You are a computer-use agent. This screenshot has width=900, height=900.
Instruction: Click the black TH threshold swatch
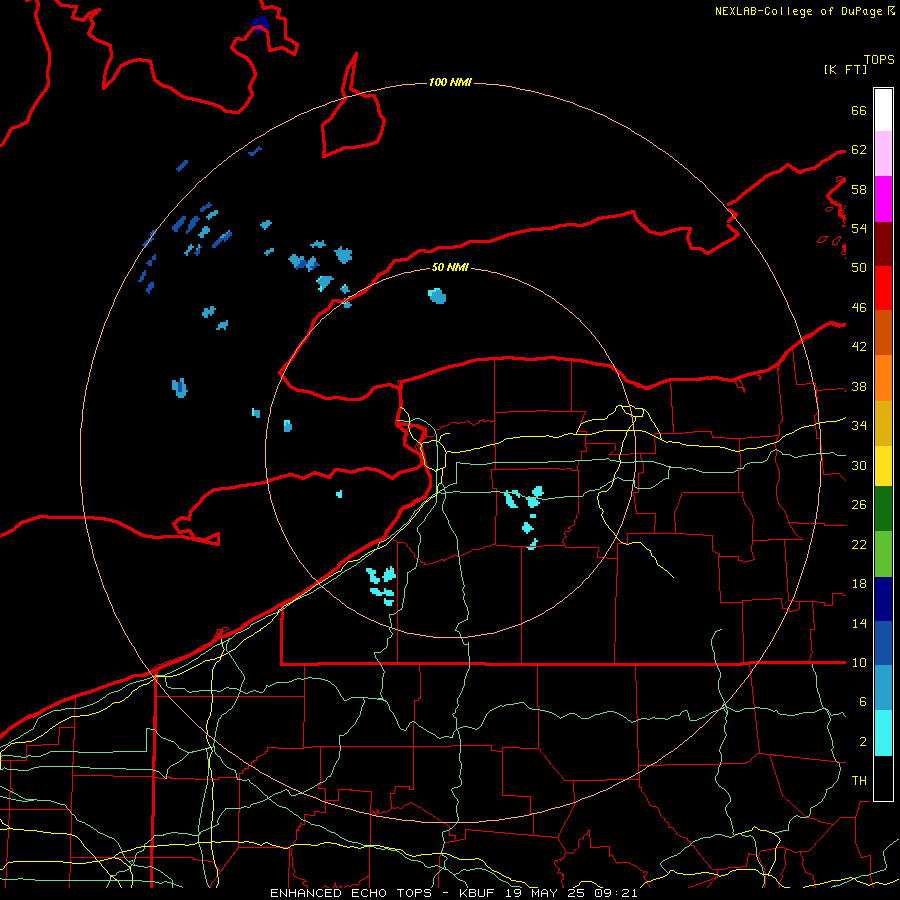pyautogui.click(x=883, y=778)
